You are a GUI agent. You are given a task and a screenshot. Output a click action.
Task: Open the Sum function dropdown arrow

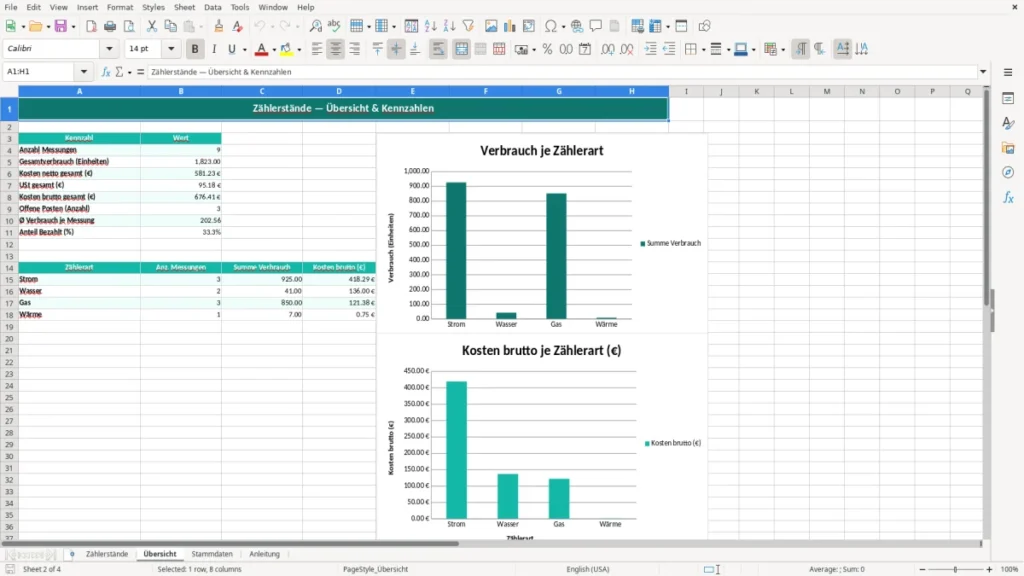click(129, 72)
